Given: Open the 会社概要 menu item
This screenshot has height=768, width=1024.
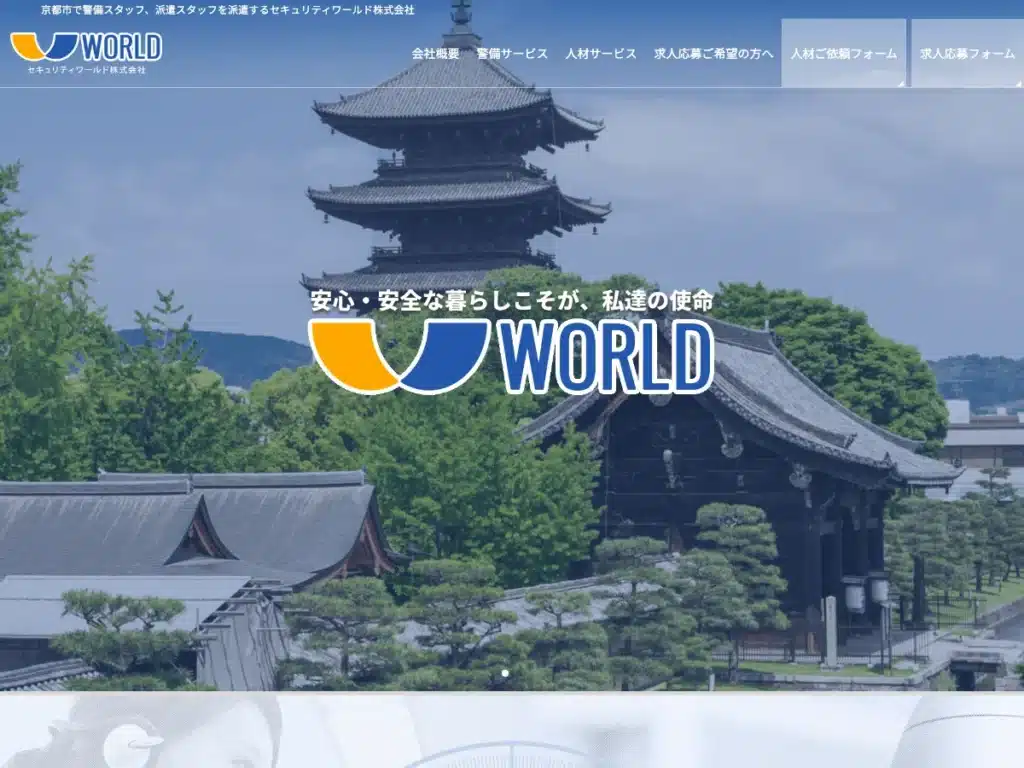Looking at the screenshot, I should click(x=436, y=54).
